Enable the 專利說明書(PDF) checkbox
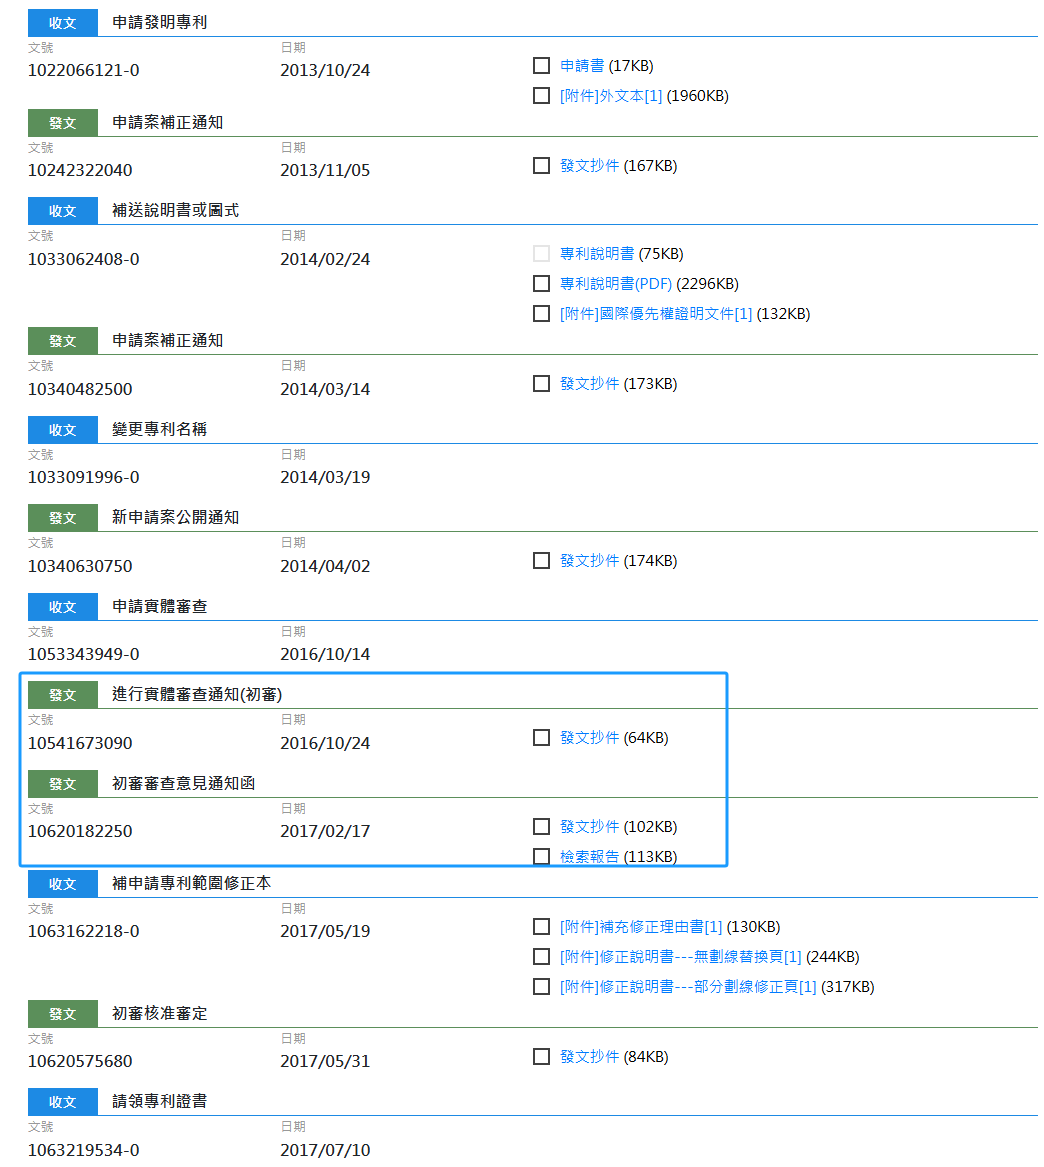 click(542, 283)
